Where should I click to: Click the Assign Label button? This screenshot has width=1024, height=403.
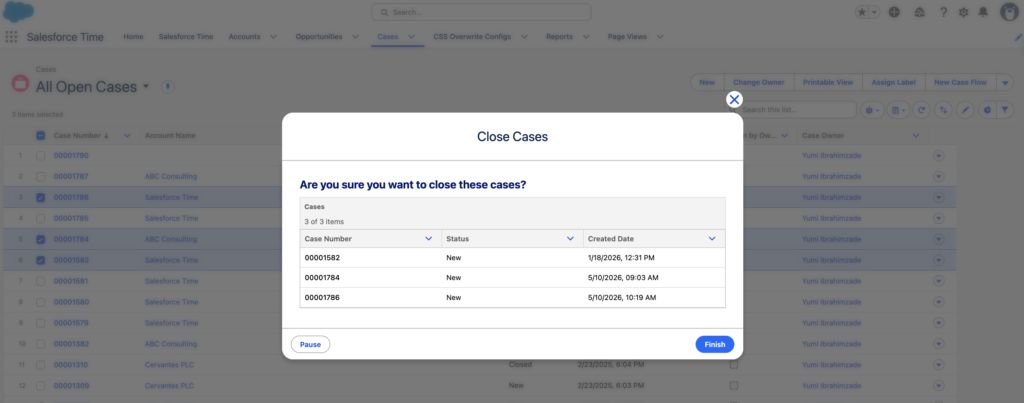[894, 82]
